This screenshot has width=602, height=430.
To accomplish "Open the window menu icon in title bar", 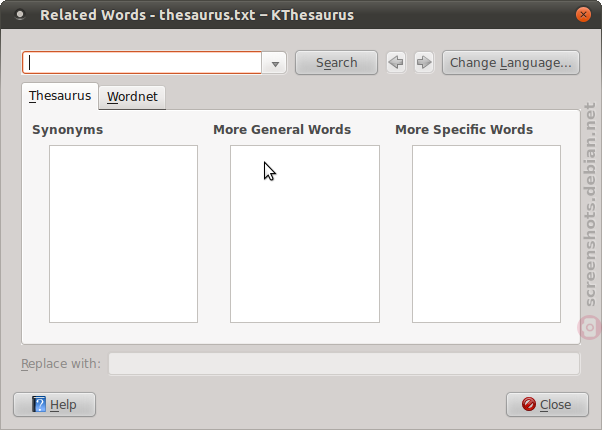I will tap(20, 15).
